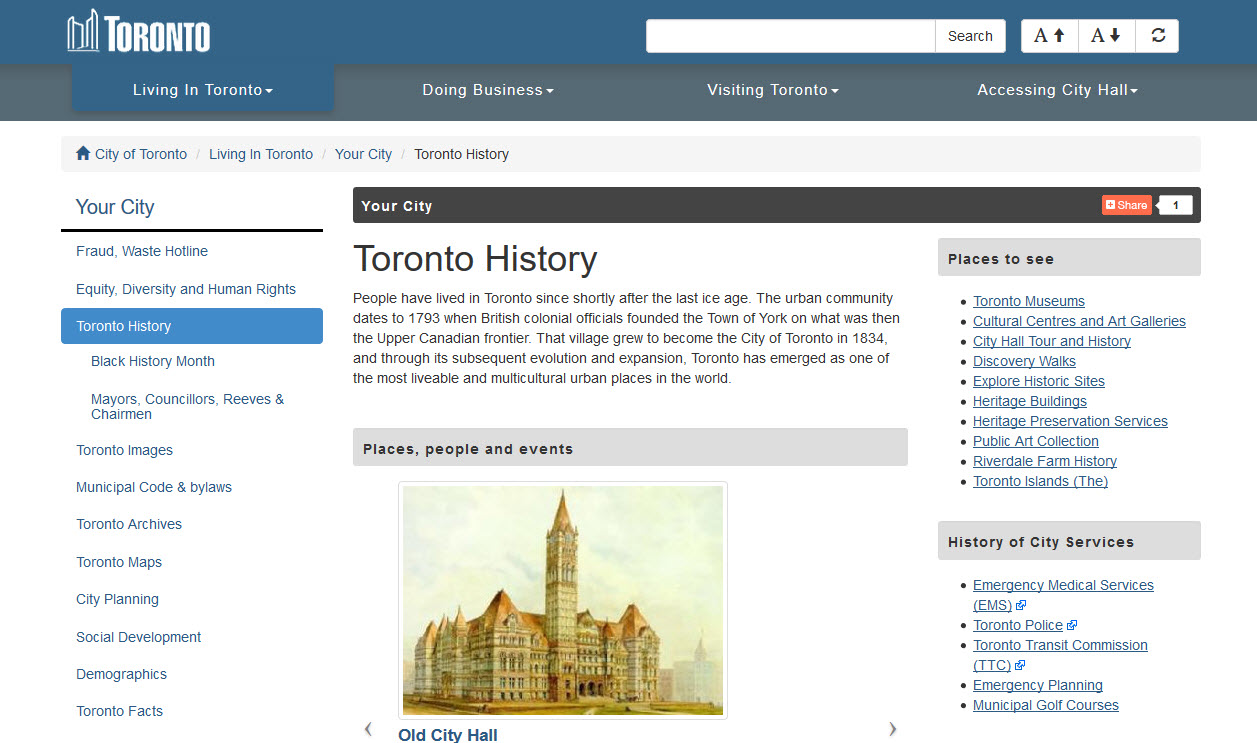The height and width of the screenshot is (743, 1257).
Task: Open Heritage Preservation Services link
Action: click(x=1070, y=421)
